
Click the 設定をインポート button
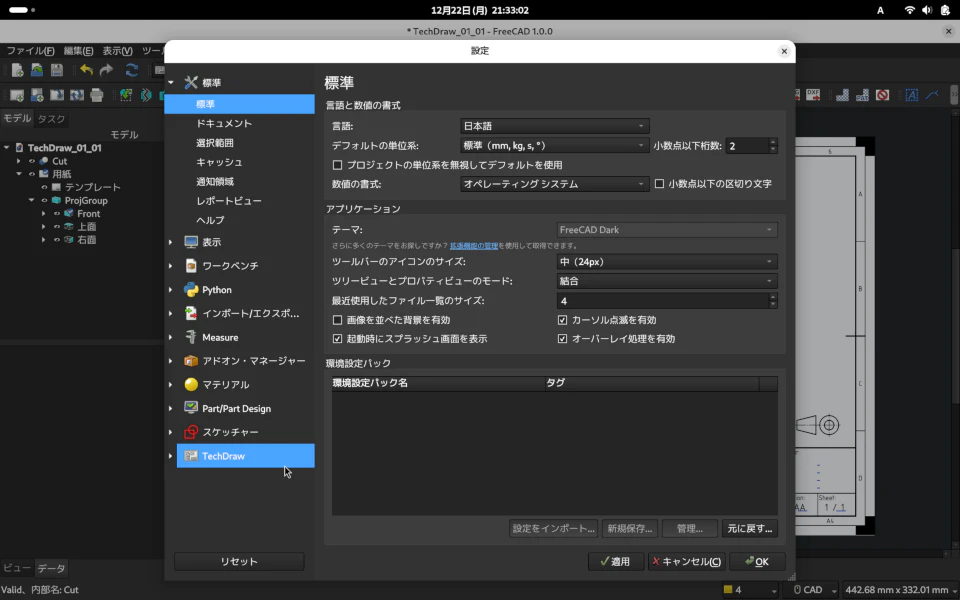[553, 528]
